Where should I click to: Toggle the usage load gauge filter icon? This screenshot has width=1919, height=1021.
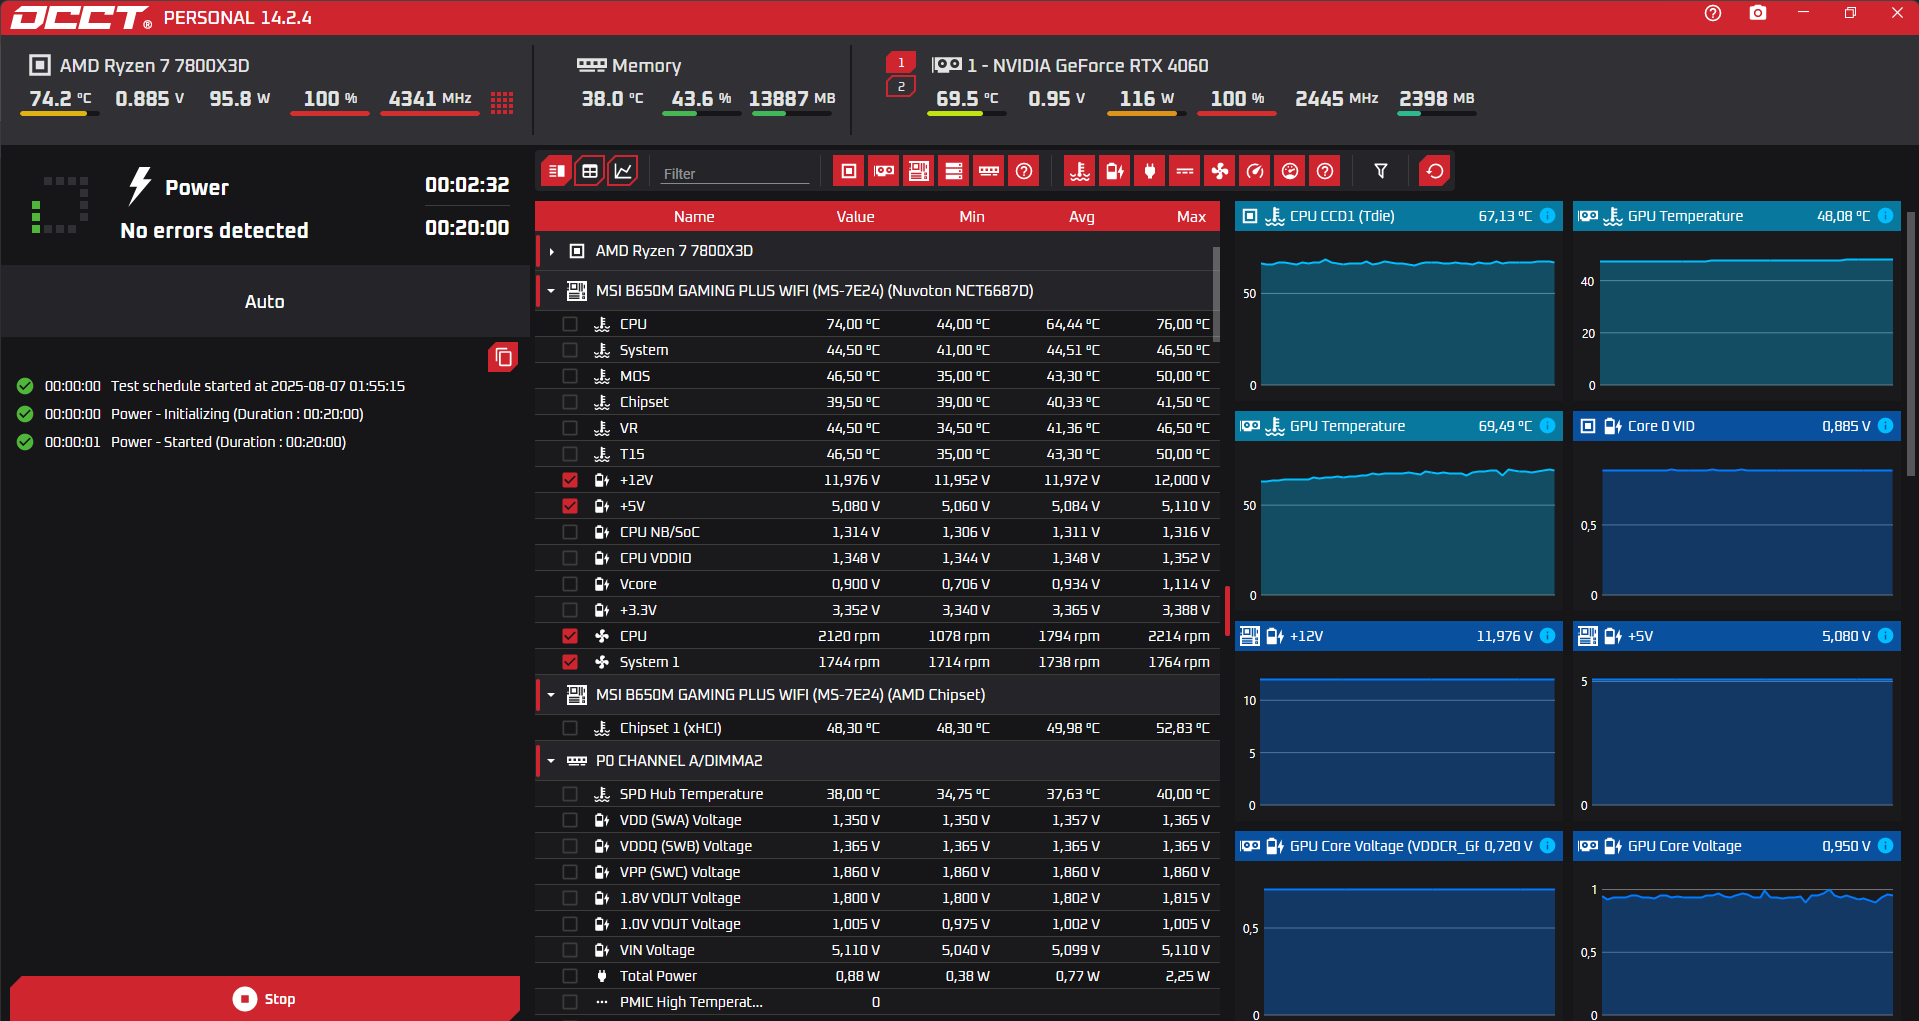pyautogui.click(x=1290, y=171)
